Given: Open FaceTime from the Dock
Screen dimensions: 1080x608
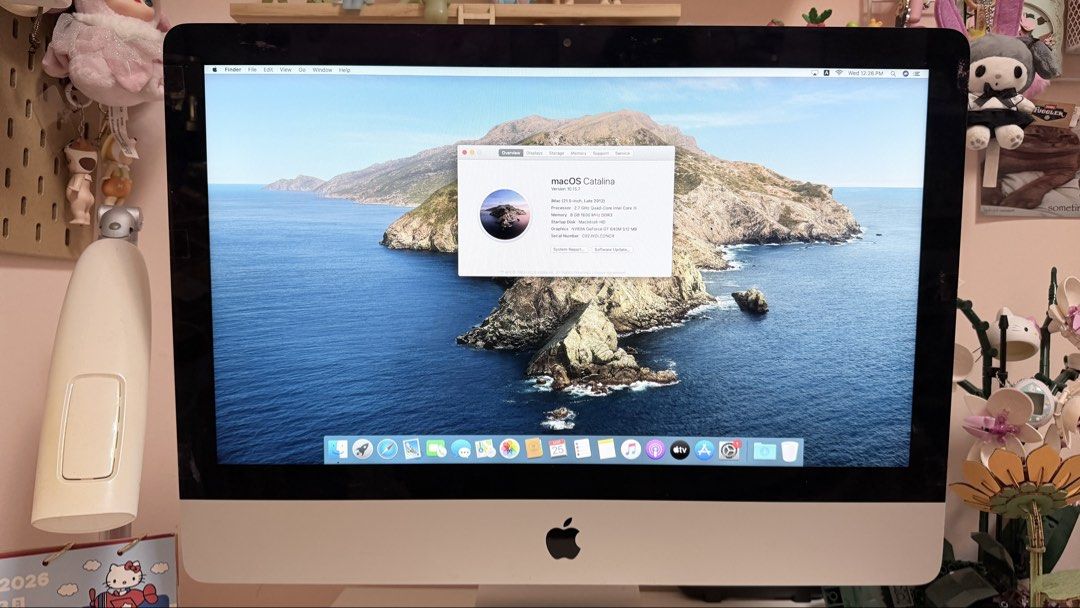Looking at the screenshot, I should pos(436,450).
